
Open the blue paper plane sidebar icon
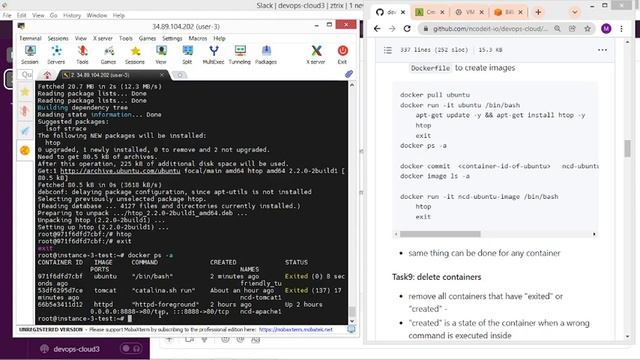[25, 131]
